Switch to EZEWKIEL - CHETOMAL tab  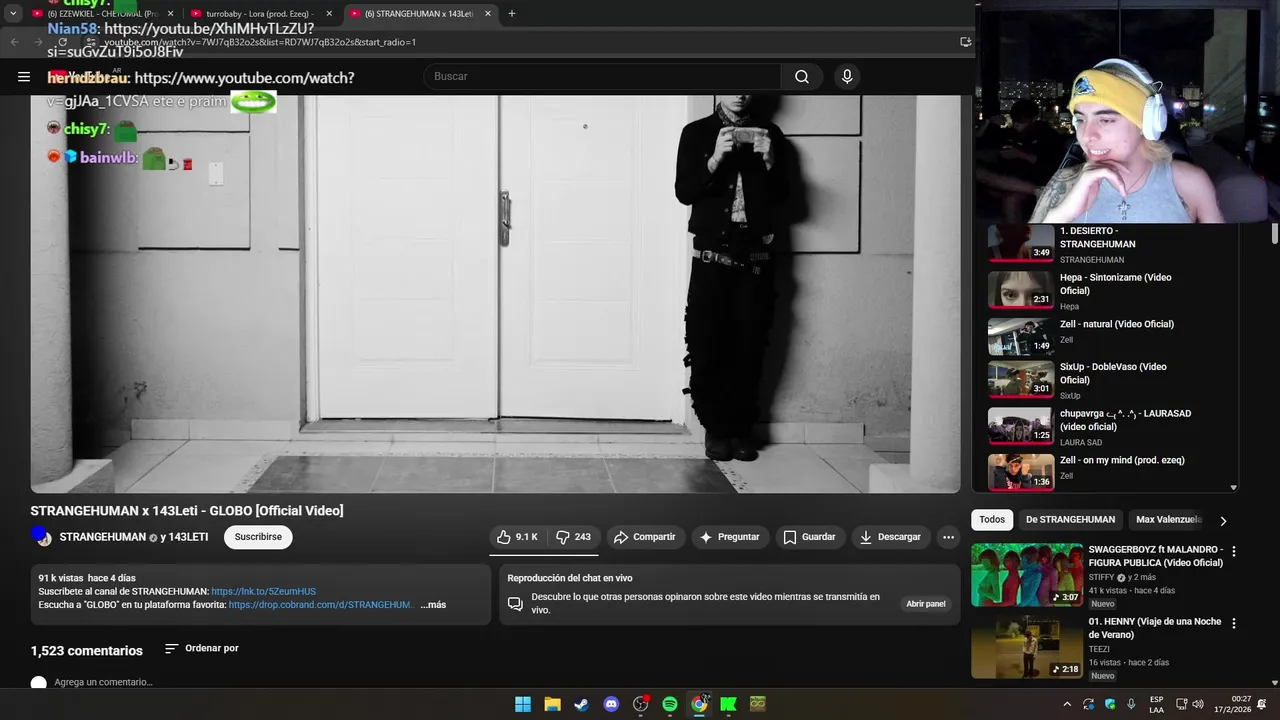(102, 14)
